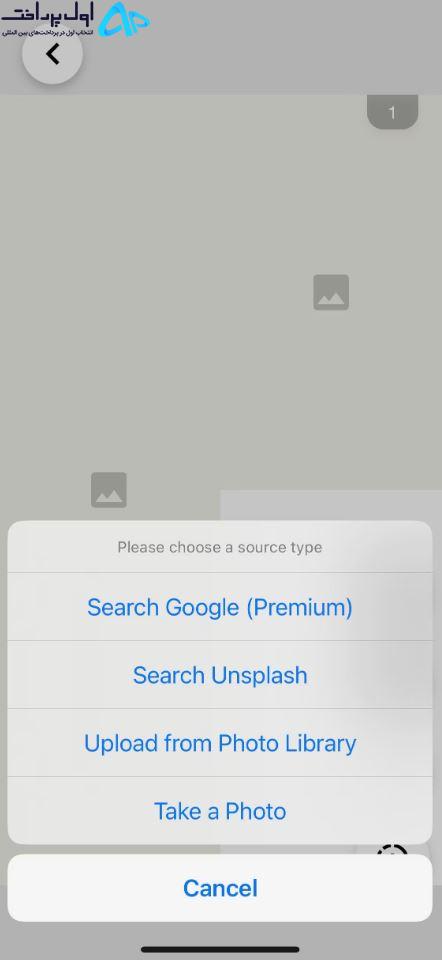Select Search Unsplash option
This screenshot has height=960, width=442.
tap(220, 675)
